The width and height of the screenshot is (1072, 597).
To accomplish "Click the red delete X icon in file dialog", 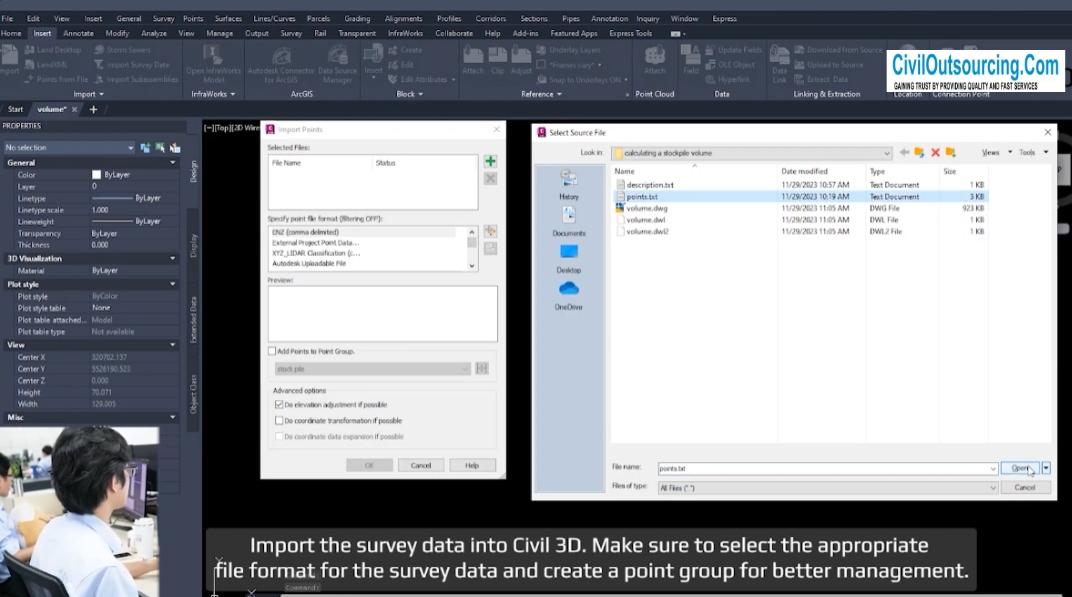I will (935, 152).
